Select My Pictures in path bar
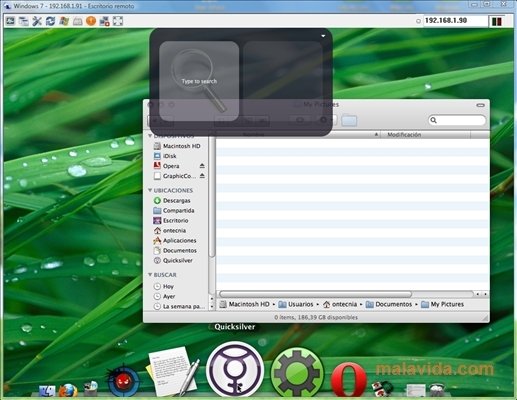The image size is (517, 400). click(442, 304)
